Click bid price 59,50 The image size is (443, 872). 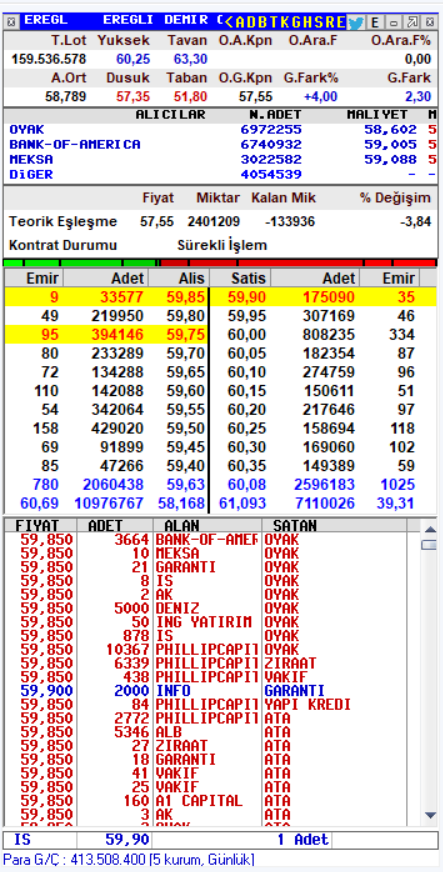(x=185, y=428)
